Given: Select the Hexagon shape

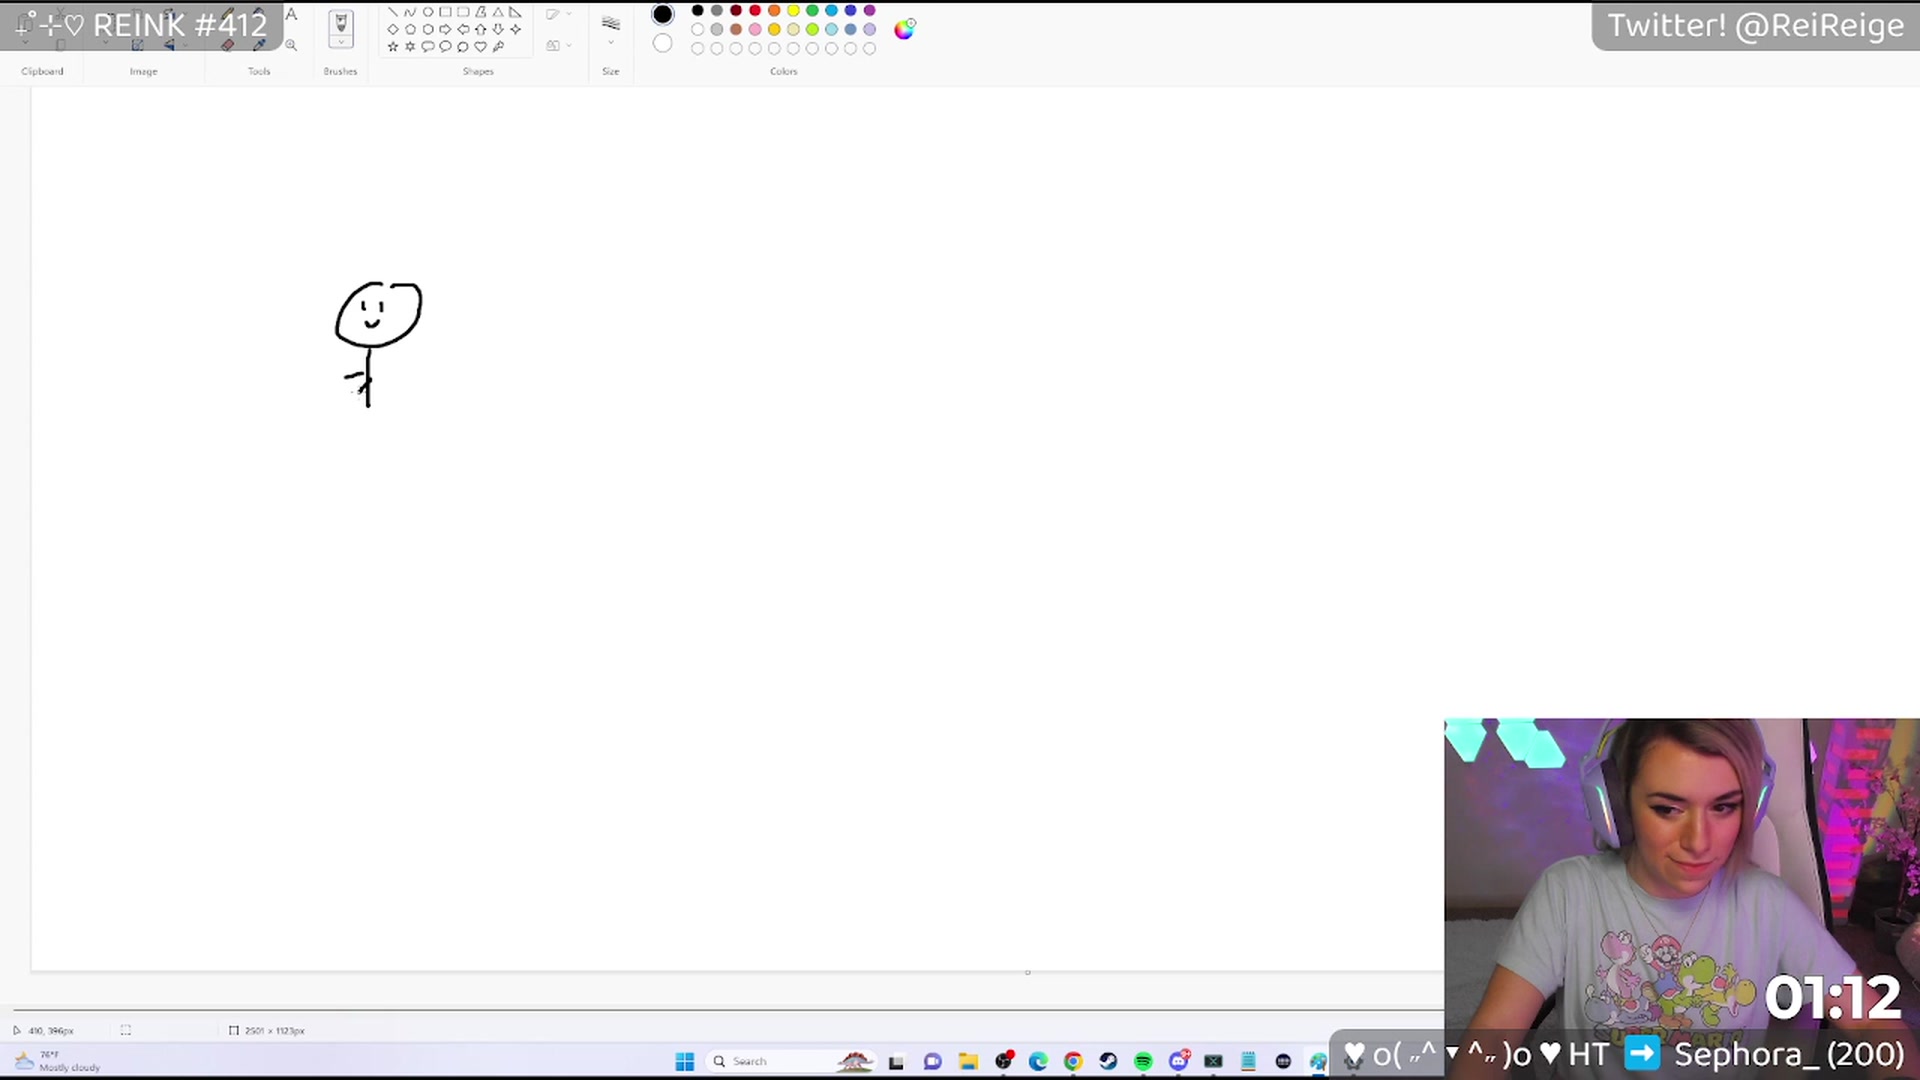Looking at the screenshot, I should point(428,29).
